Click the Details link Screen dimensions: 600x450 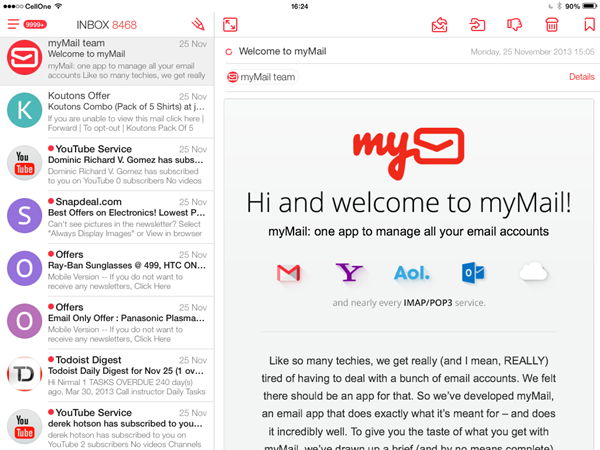tap(582, 77)
